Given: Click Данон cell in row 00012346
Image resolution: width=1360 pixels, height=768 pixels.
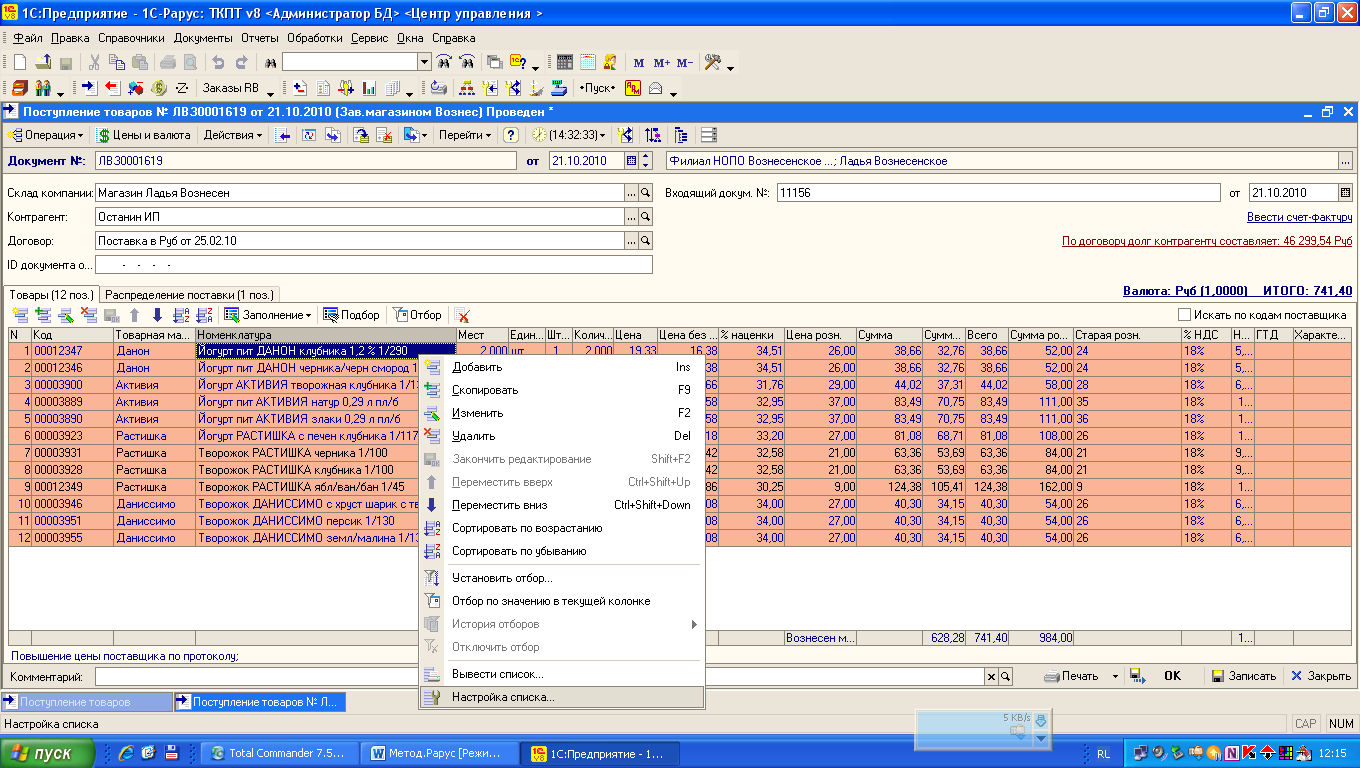Looking at the screenshot, I should 154,368.
